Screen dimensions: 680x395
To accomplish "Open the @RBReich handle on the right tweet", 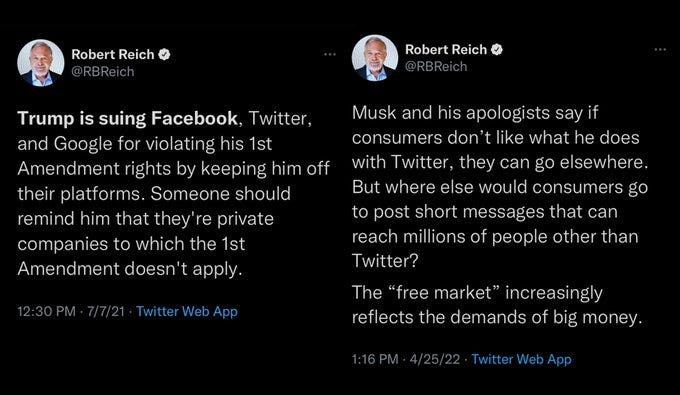I will 436,66.
